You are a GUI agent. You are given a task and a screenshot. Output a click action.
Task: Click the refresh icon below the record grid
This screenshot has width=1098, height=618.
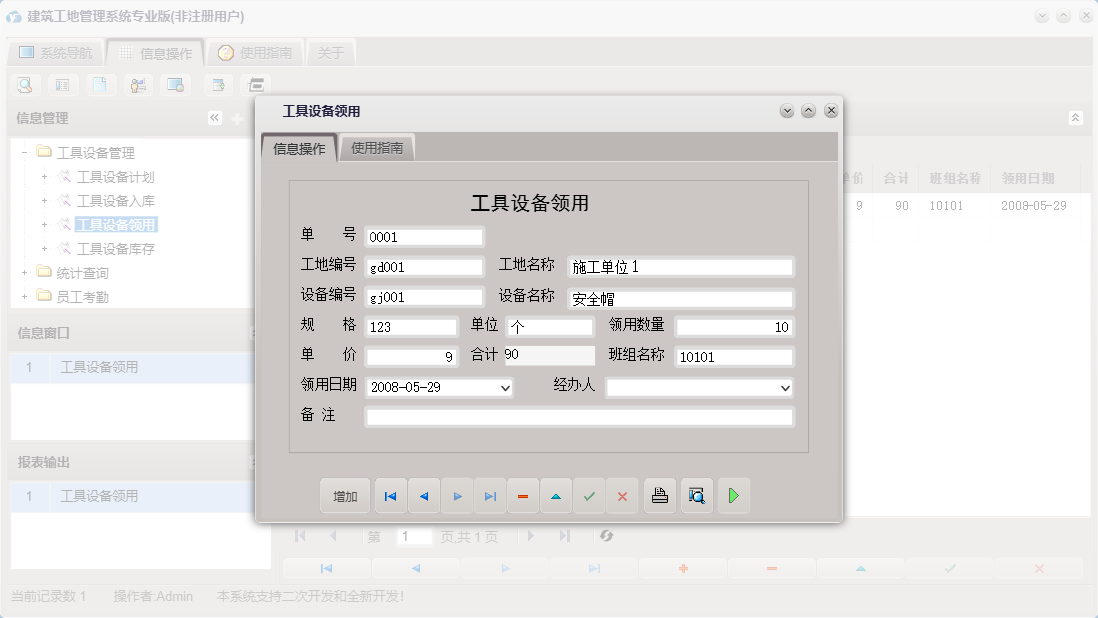(x=606, y=536)
